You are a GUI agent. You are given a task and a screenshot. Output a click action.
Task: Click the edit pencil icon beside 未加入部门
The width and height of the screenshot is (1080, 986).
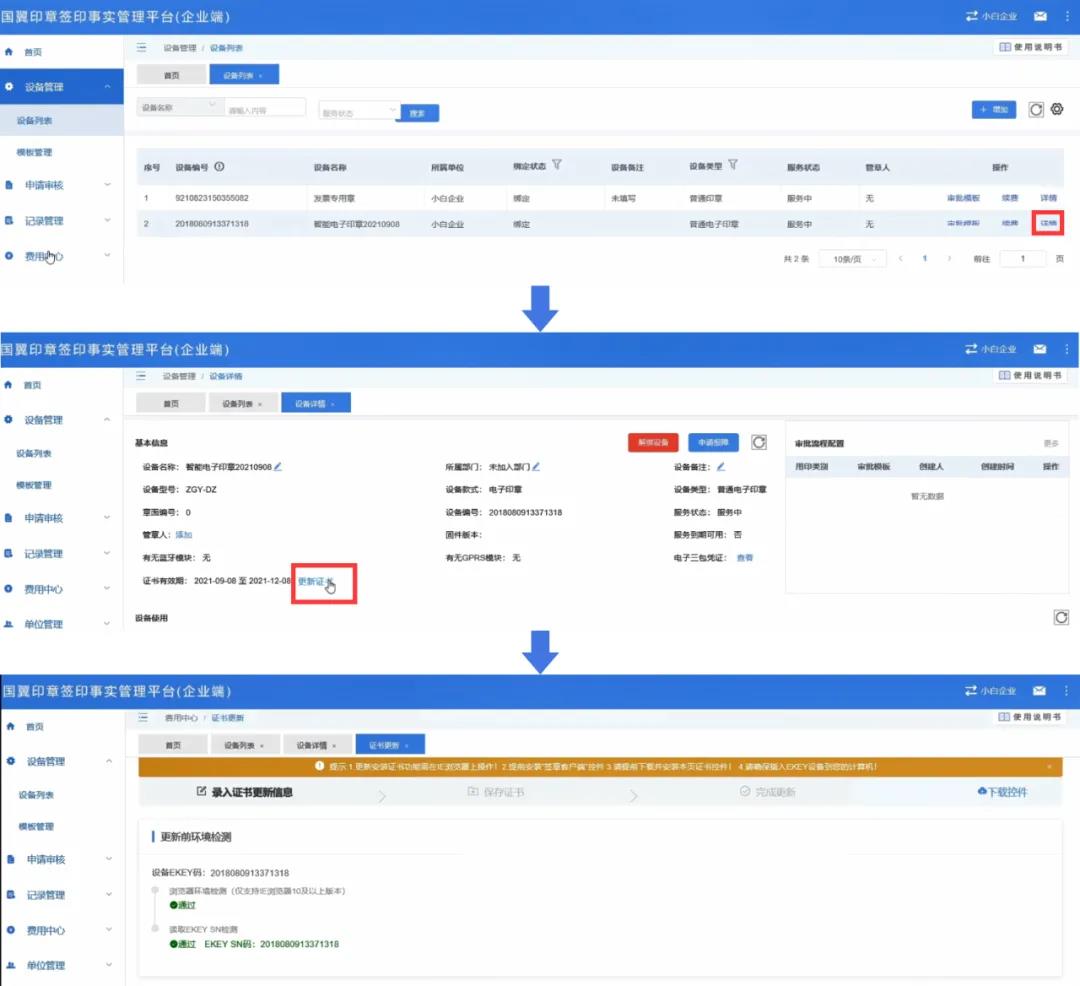pyautogui.click(x=536, y=466)
